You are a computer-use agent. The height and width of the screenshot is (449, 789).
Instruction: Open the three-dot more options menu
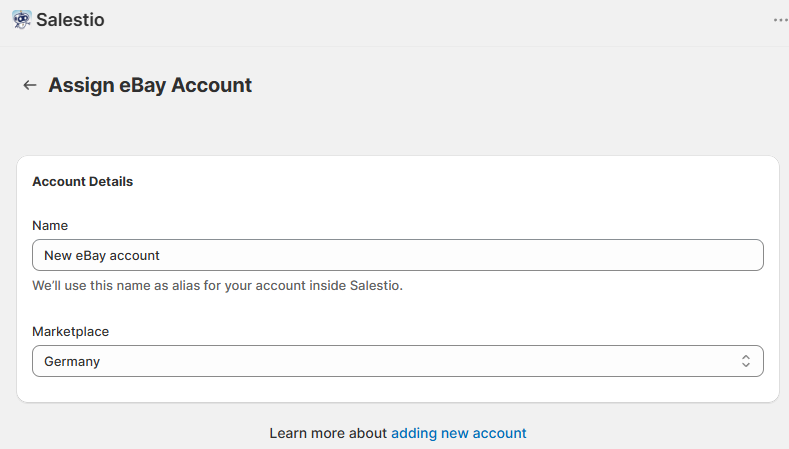tap(780, 20)
